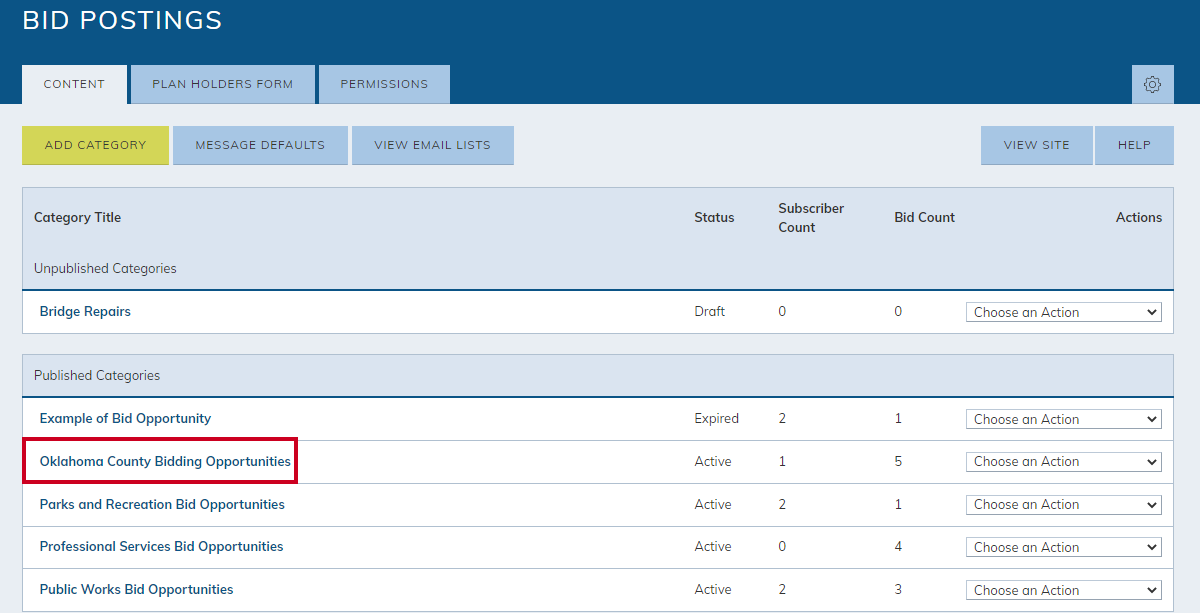1200x613 pixels.
Task: Open Professional Services Bid Opportunities link
Action: point(161,547)
